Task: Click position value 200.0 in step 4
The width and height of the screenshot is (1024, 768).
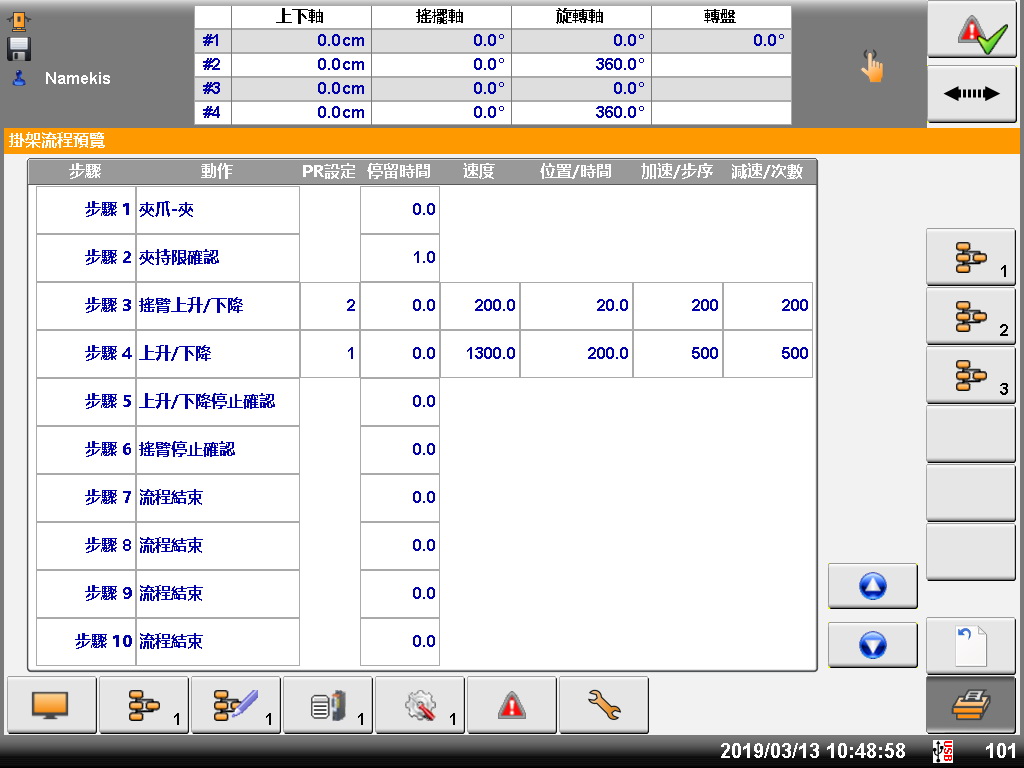Action: (x=576, y=353)
